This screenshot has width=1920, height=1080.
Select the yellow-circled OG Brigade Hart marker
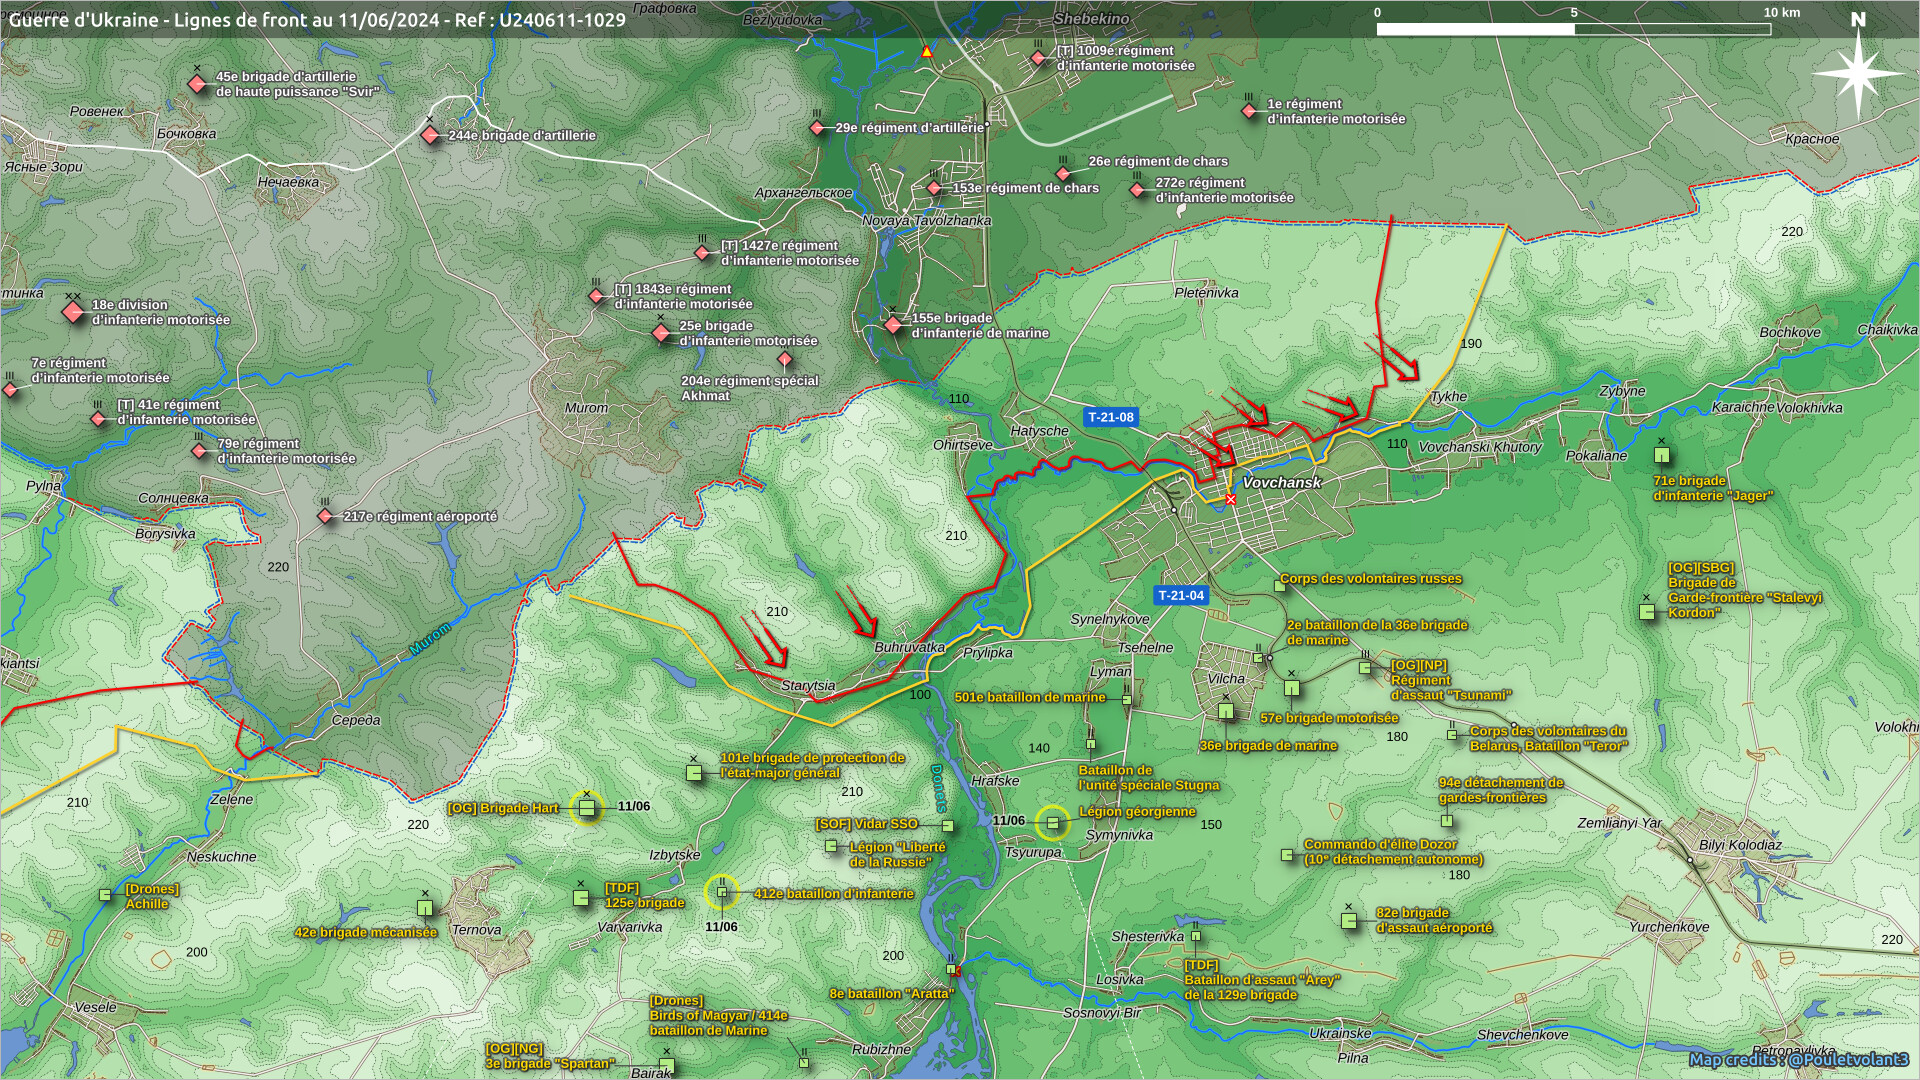587,807
